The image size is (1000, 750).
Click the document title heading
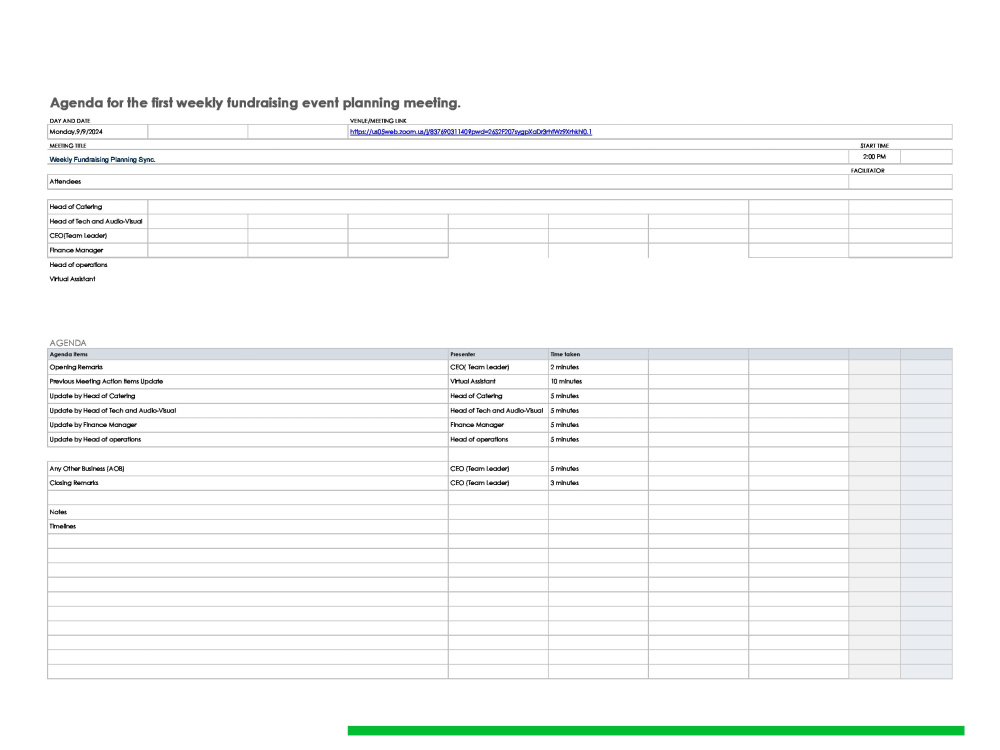click(x=255, y=103)
